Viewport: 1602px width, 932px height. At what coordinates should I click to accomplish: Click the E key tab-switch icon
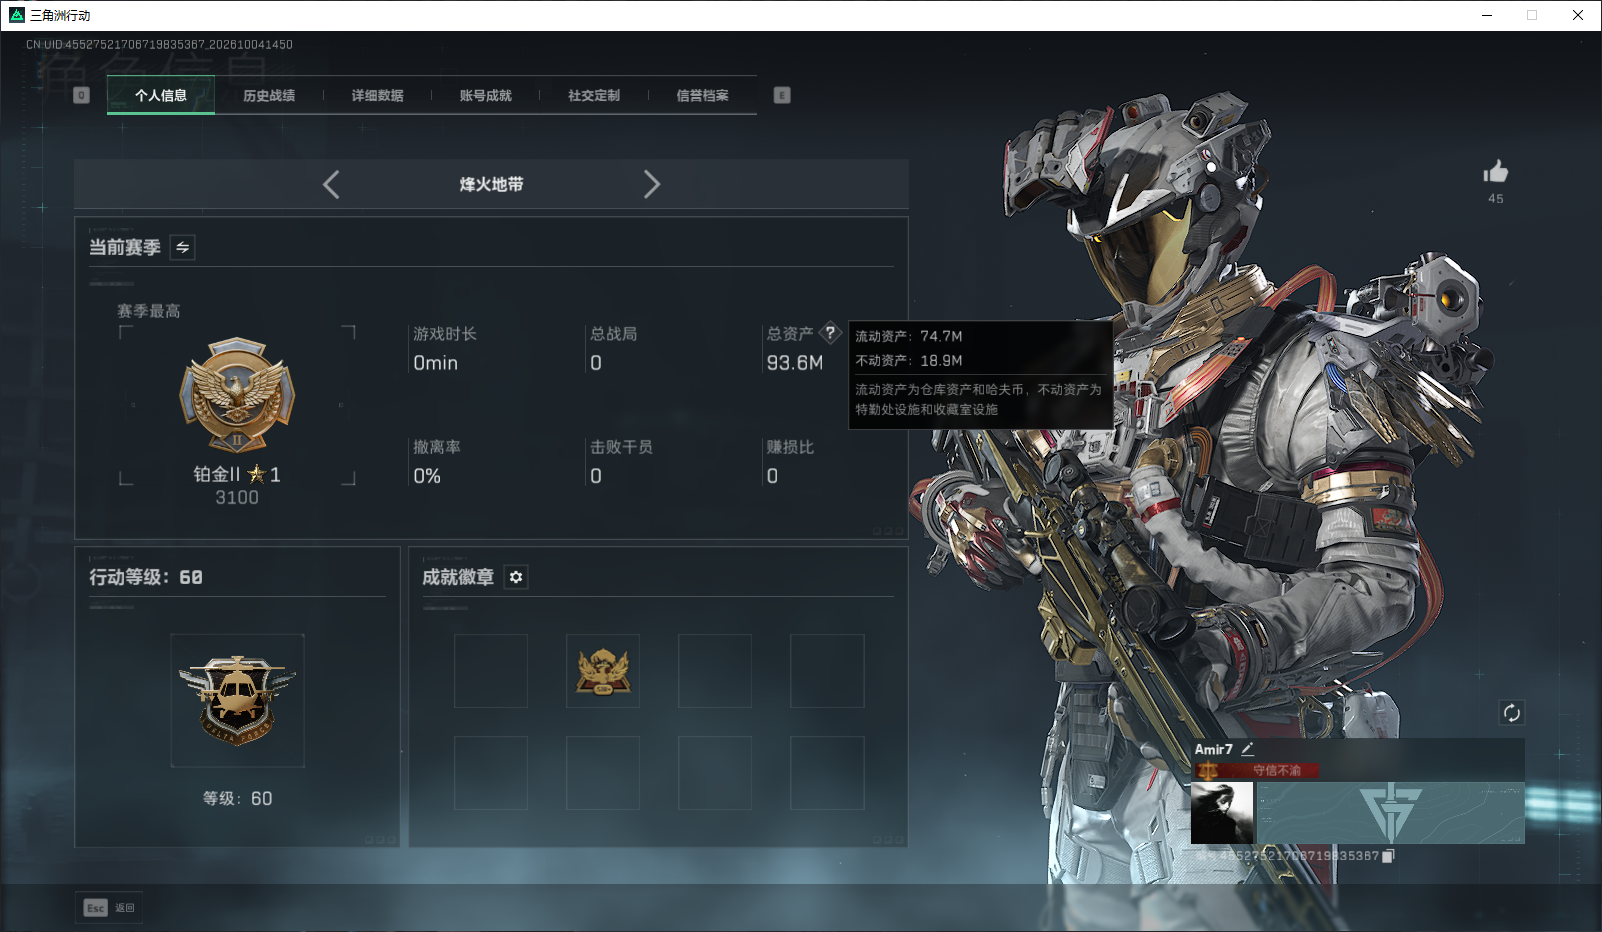pyautogui.click(x=782, y=95)
